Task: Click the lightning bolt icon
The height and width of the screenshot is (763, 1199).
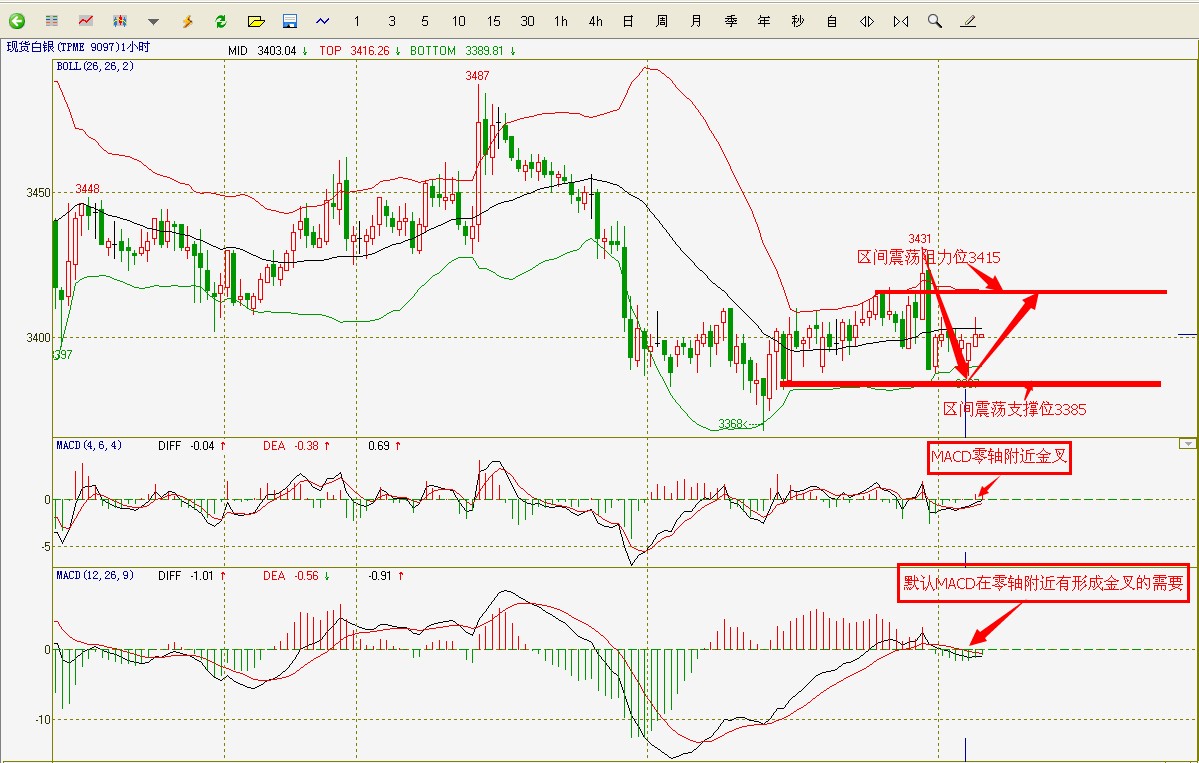Action: [x=187, y=20]
